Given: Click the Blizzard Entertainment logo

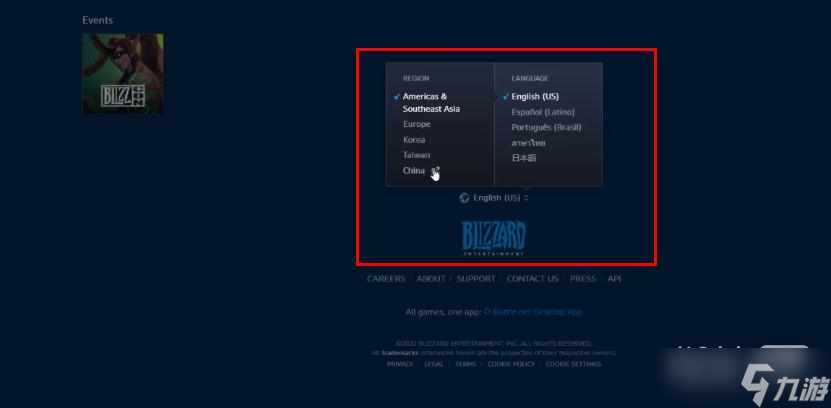Looking at the screenshot, I should [493, 238].
